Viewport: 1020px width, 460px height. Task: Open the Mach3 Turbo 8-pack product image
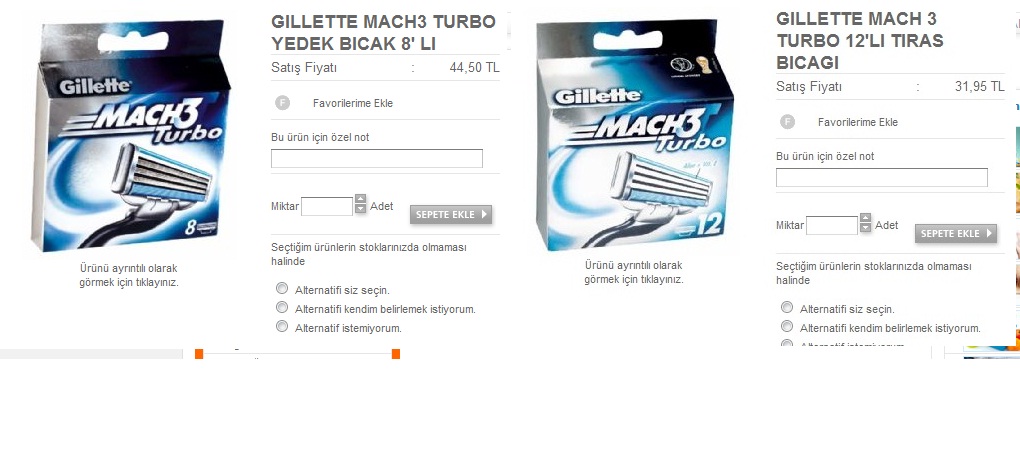[x=130, y=135]
